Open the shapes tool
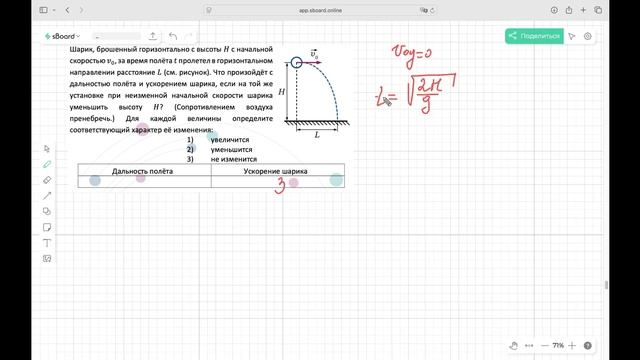Screen dimensions: 640x360 coord(47,211)
